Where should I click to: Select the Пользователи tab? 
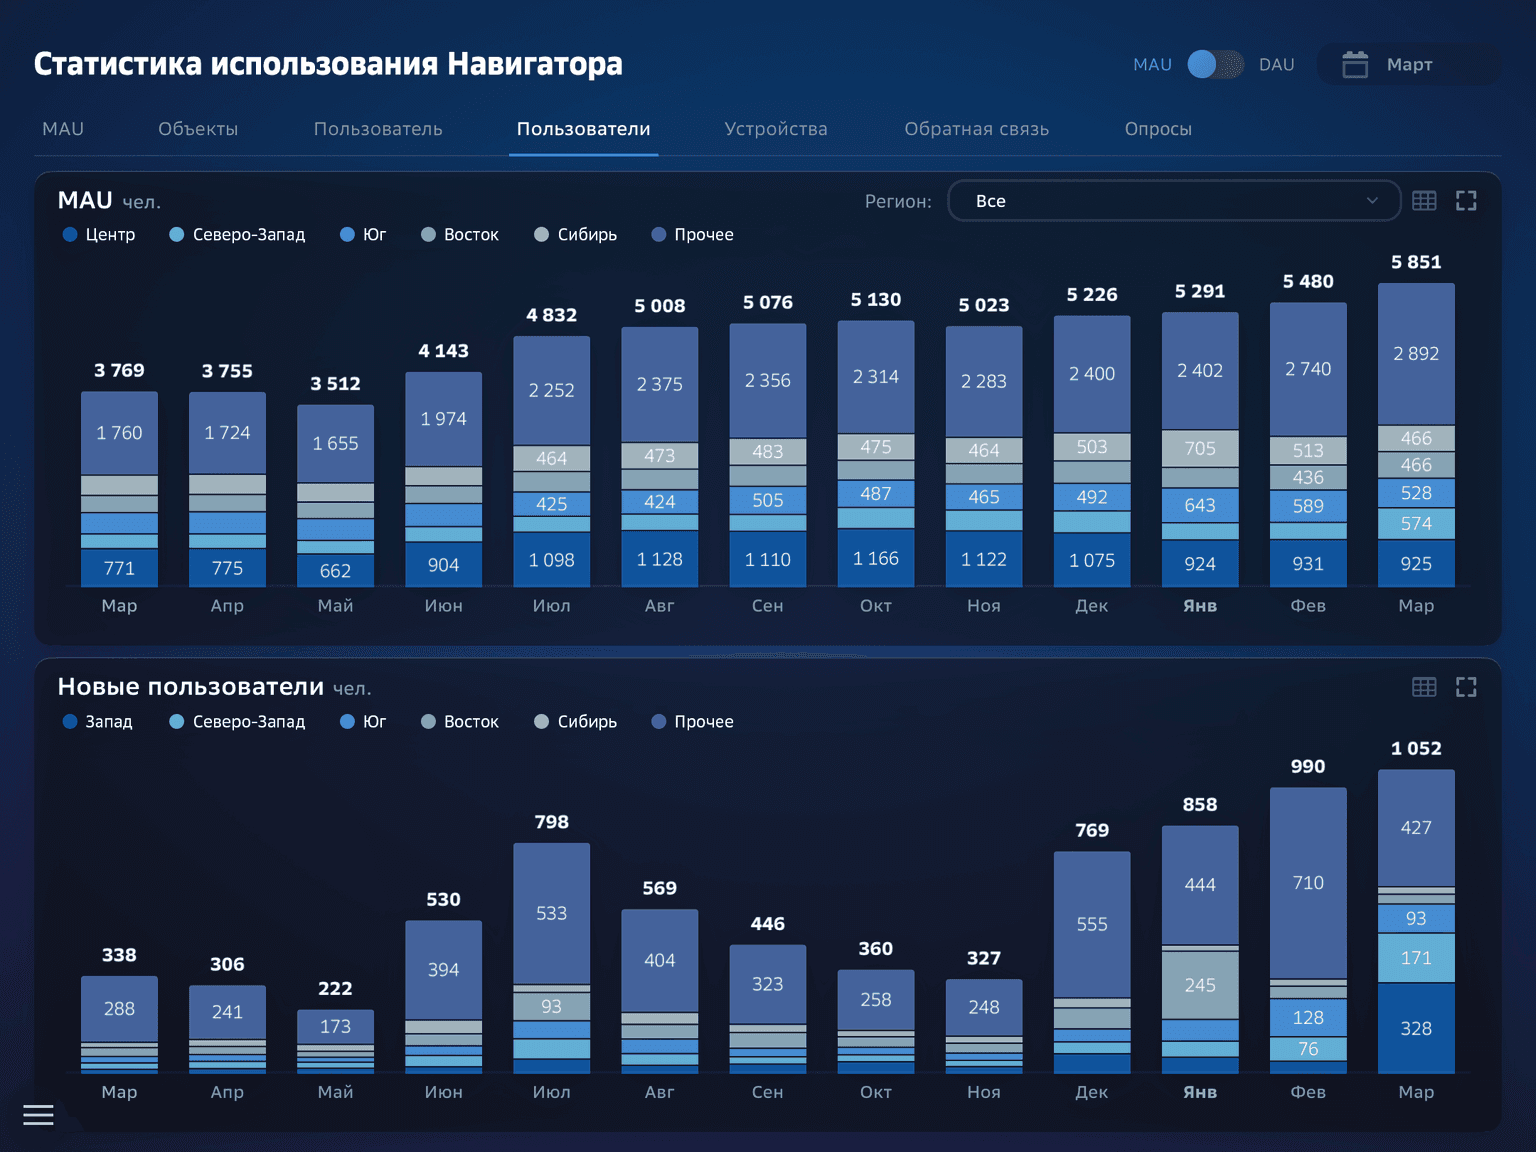point(583,129)
